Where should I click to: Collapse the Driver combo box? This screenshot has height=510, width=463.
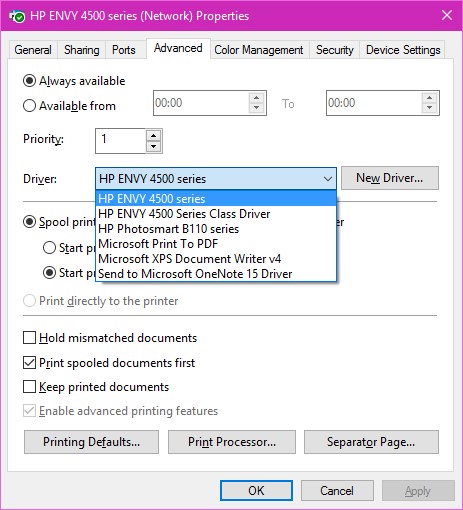coord(216,179)
